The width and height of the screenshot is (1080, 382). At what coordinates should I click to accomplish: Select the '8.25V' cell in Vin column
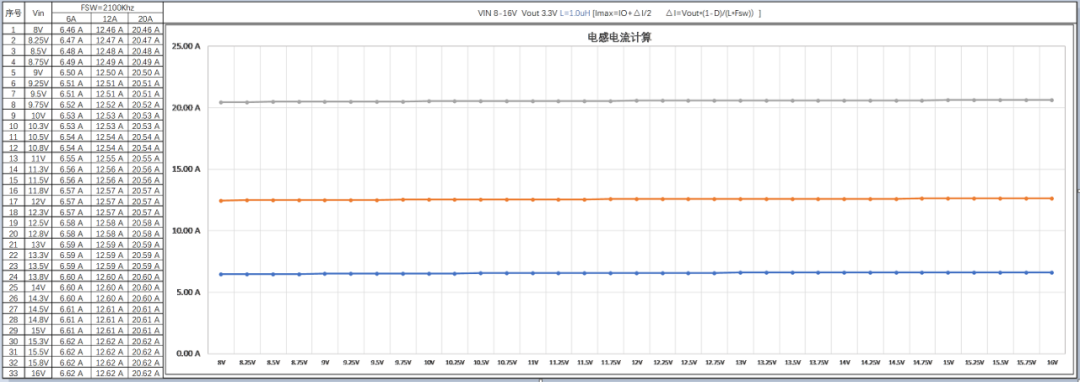[39, 41]
